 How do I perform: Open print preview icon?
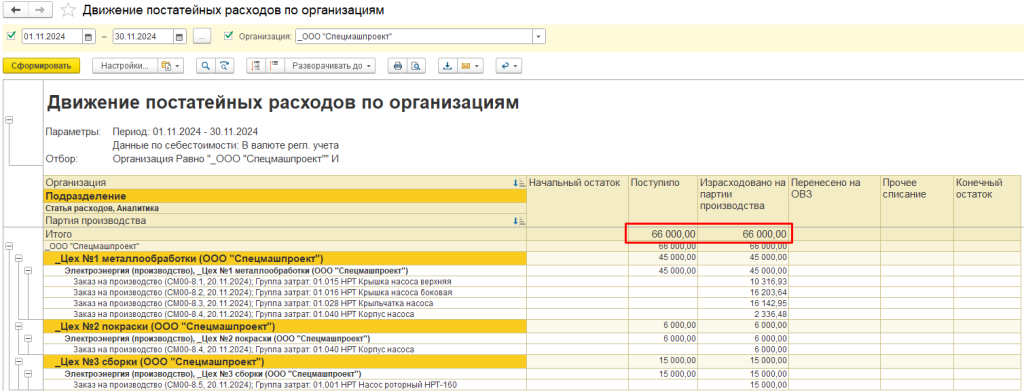tap(415, 66)
